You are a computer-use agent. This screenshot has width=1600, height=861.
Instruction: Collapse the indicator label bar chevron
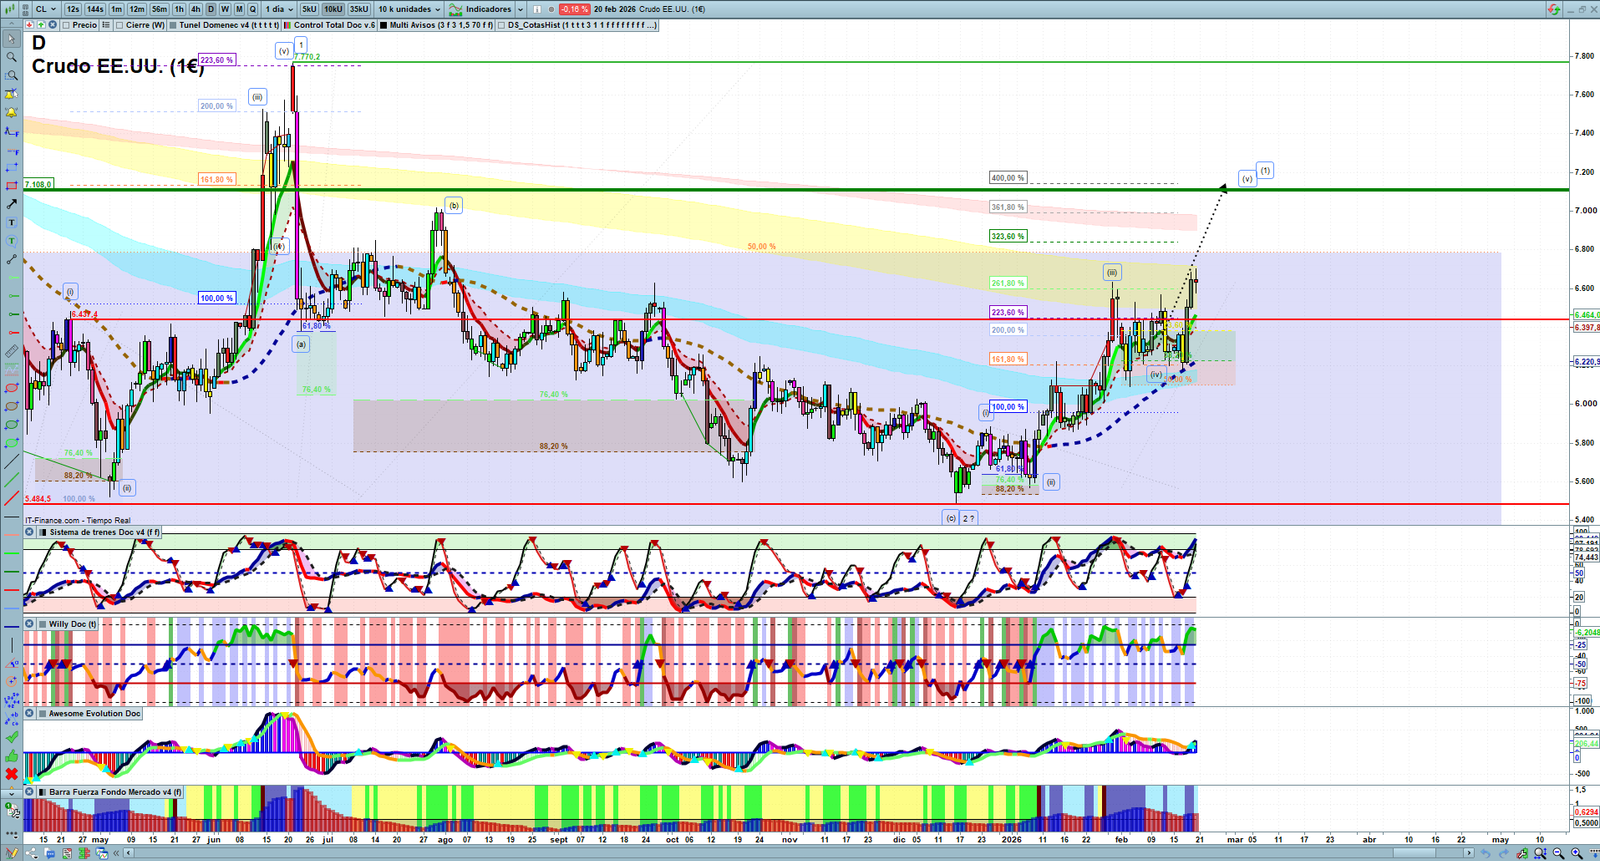coord(12,25)
